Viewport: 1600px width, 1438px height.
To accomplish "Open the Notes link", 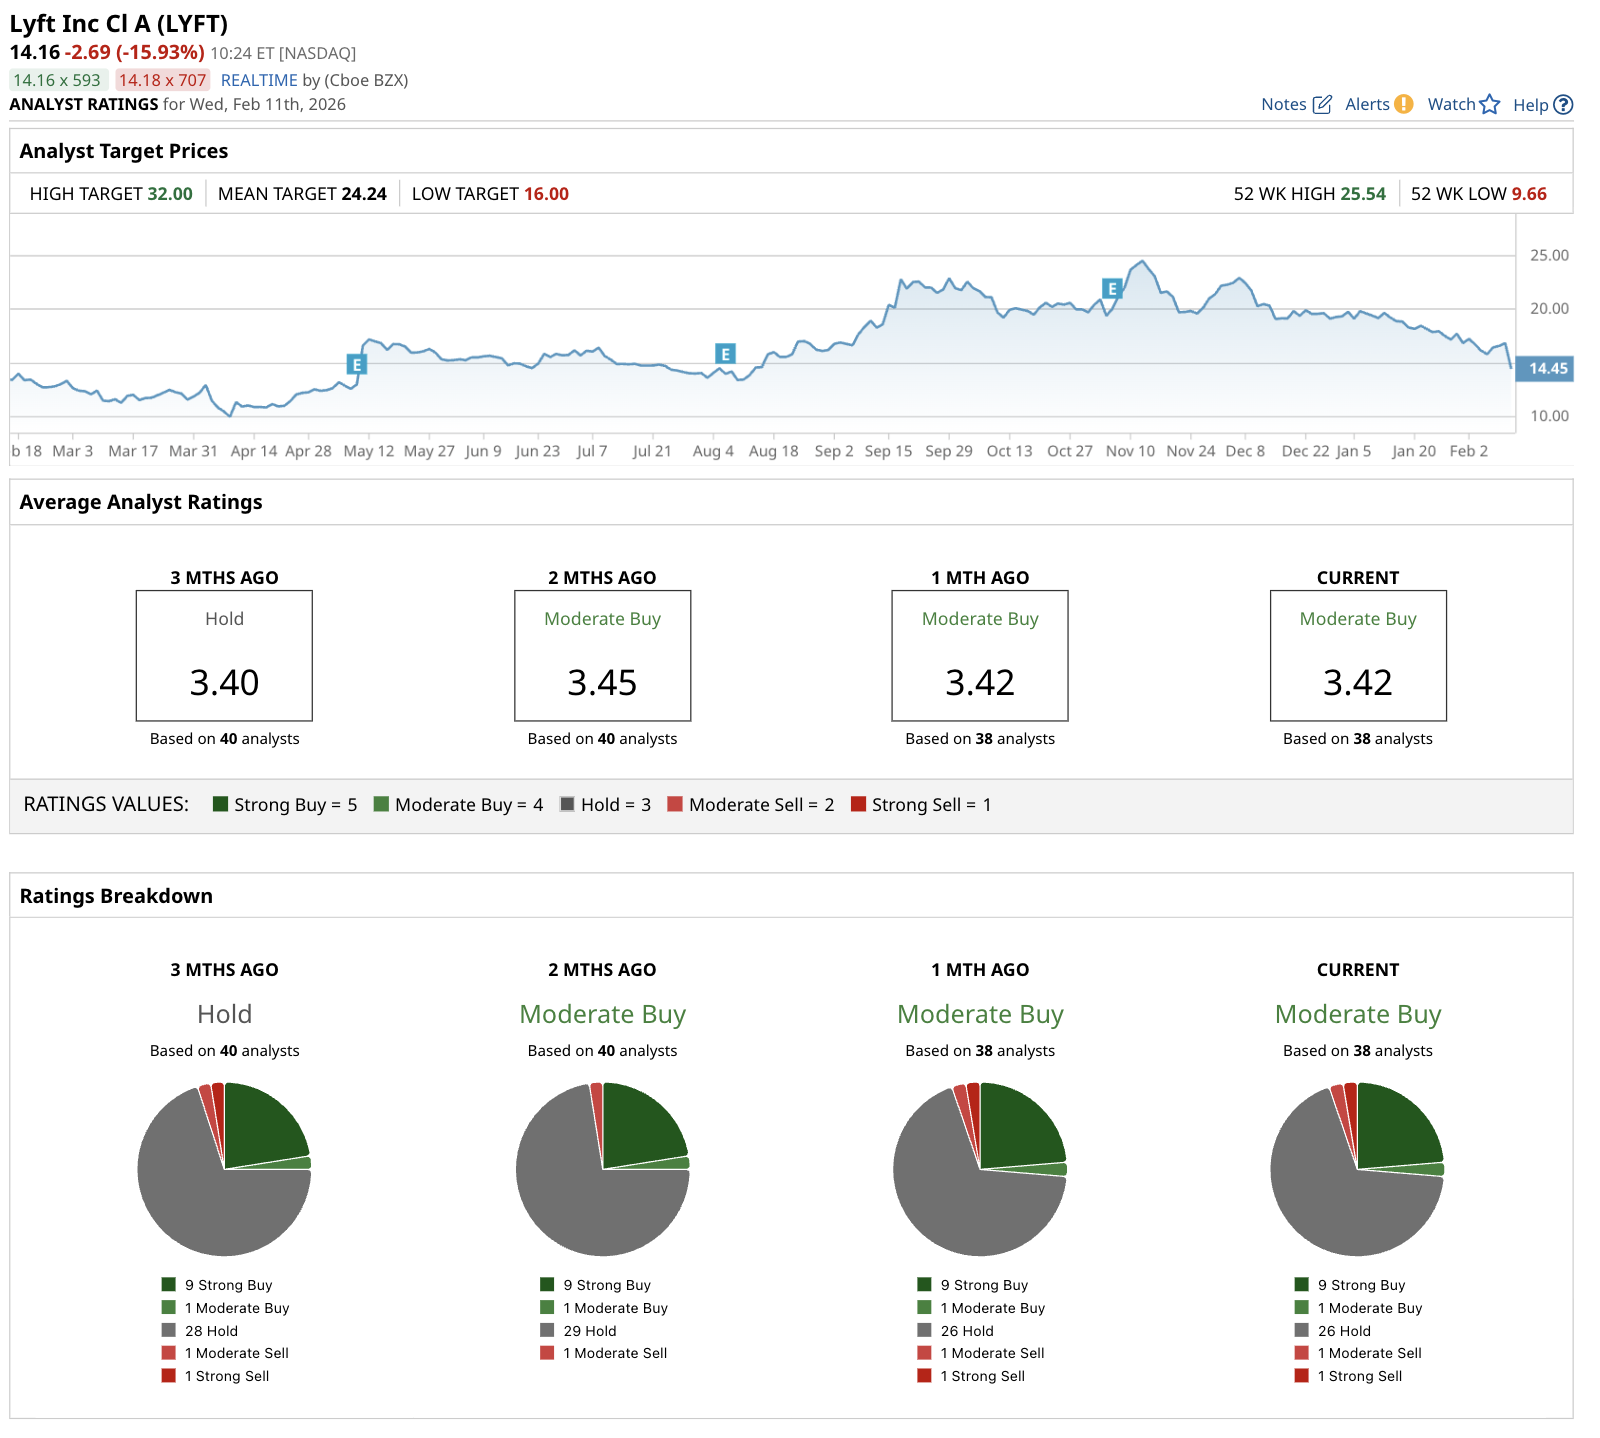I will 1284,104.
